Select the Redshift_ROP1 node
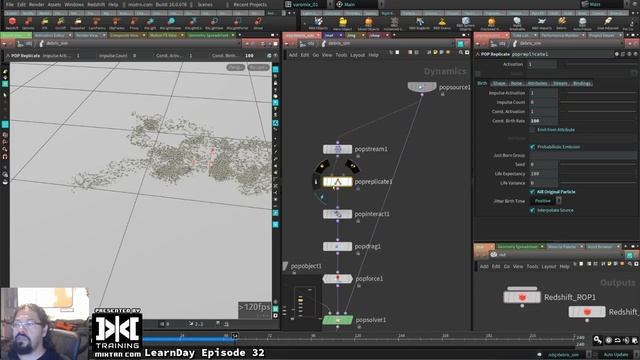640x360 pixels. (522, 297)
